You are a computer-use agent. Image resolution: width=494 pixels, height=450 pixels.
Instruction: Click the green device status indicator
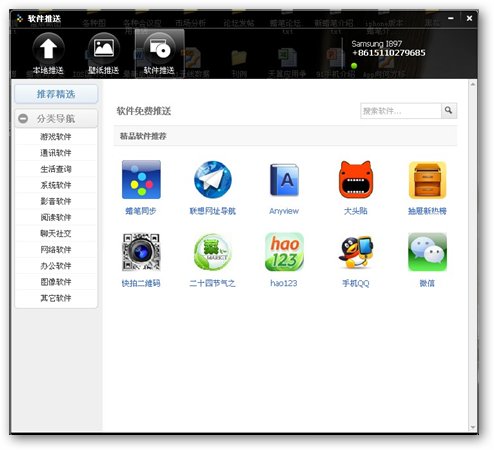[354, 66]
